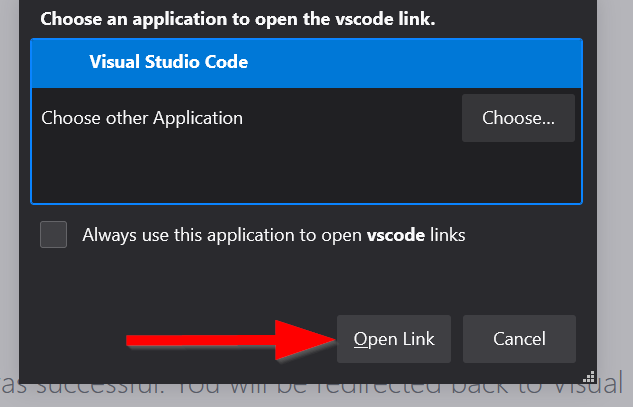Open the Choose... application picker
The width and height of the screenshot is (633, 407).
pos(518,118)
